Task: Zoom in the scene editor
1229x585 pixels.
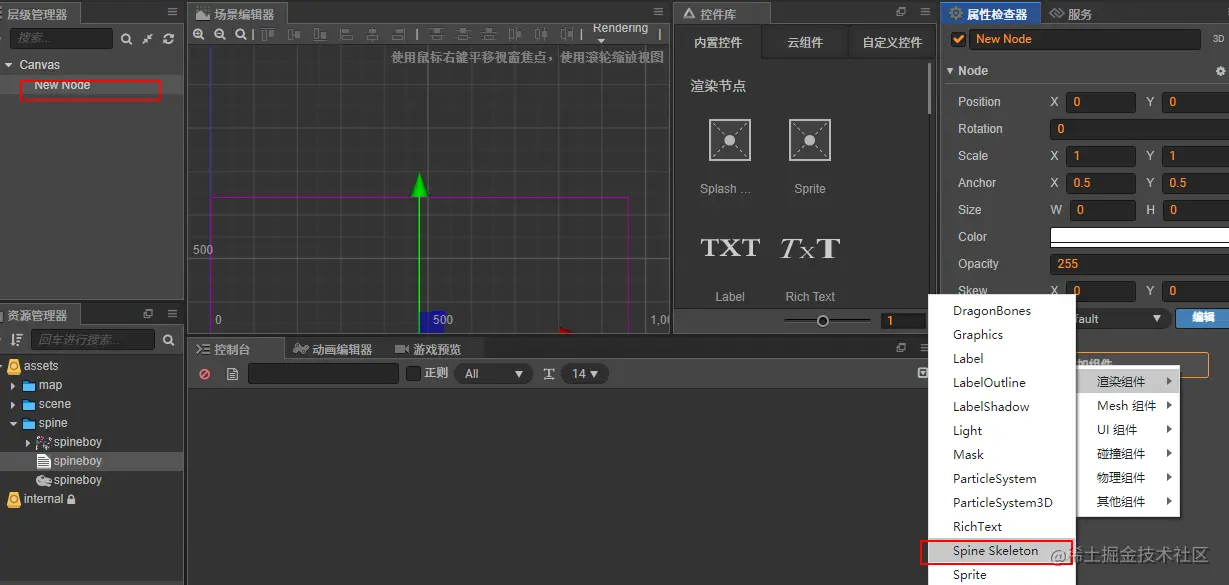Action: point(198,34)
